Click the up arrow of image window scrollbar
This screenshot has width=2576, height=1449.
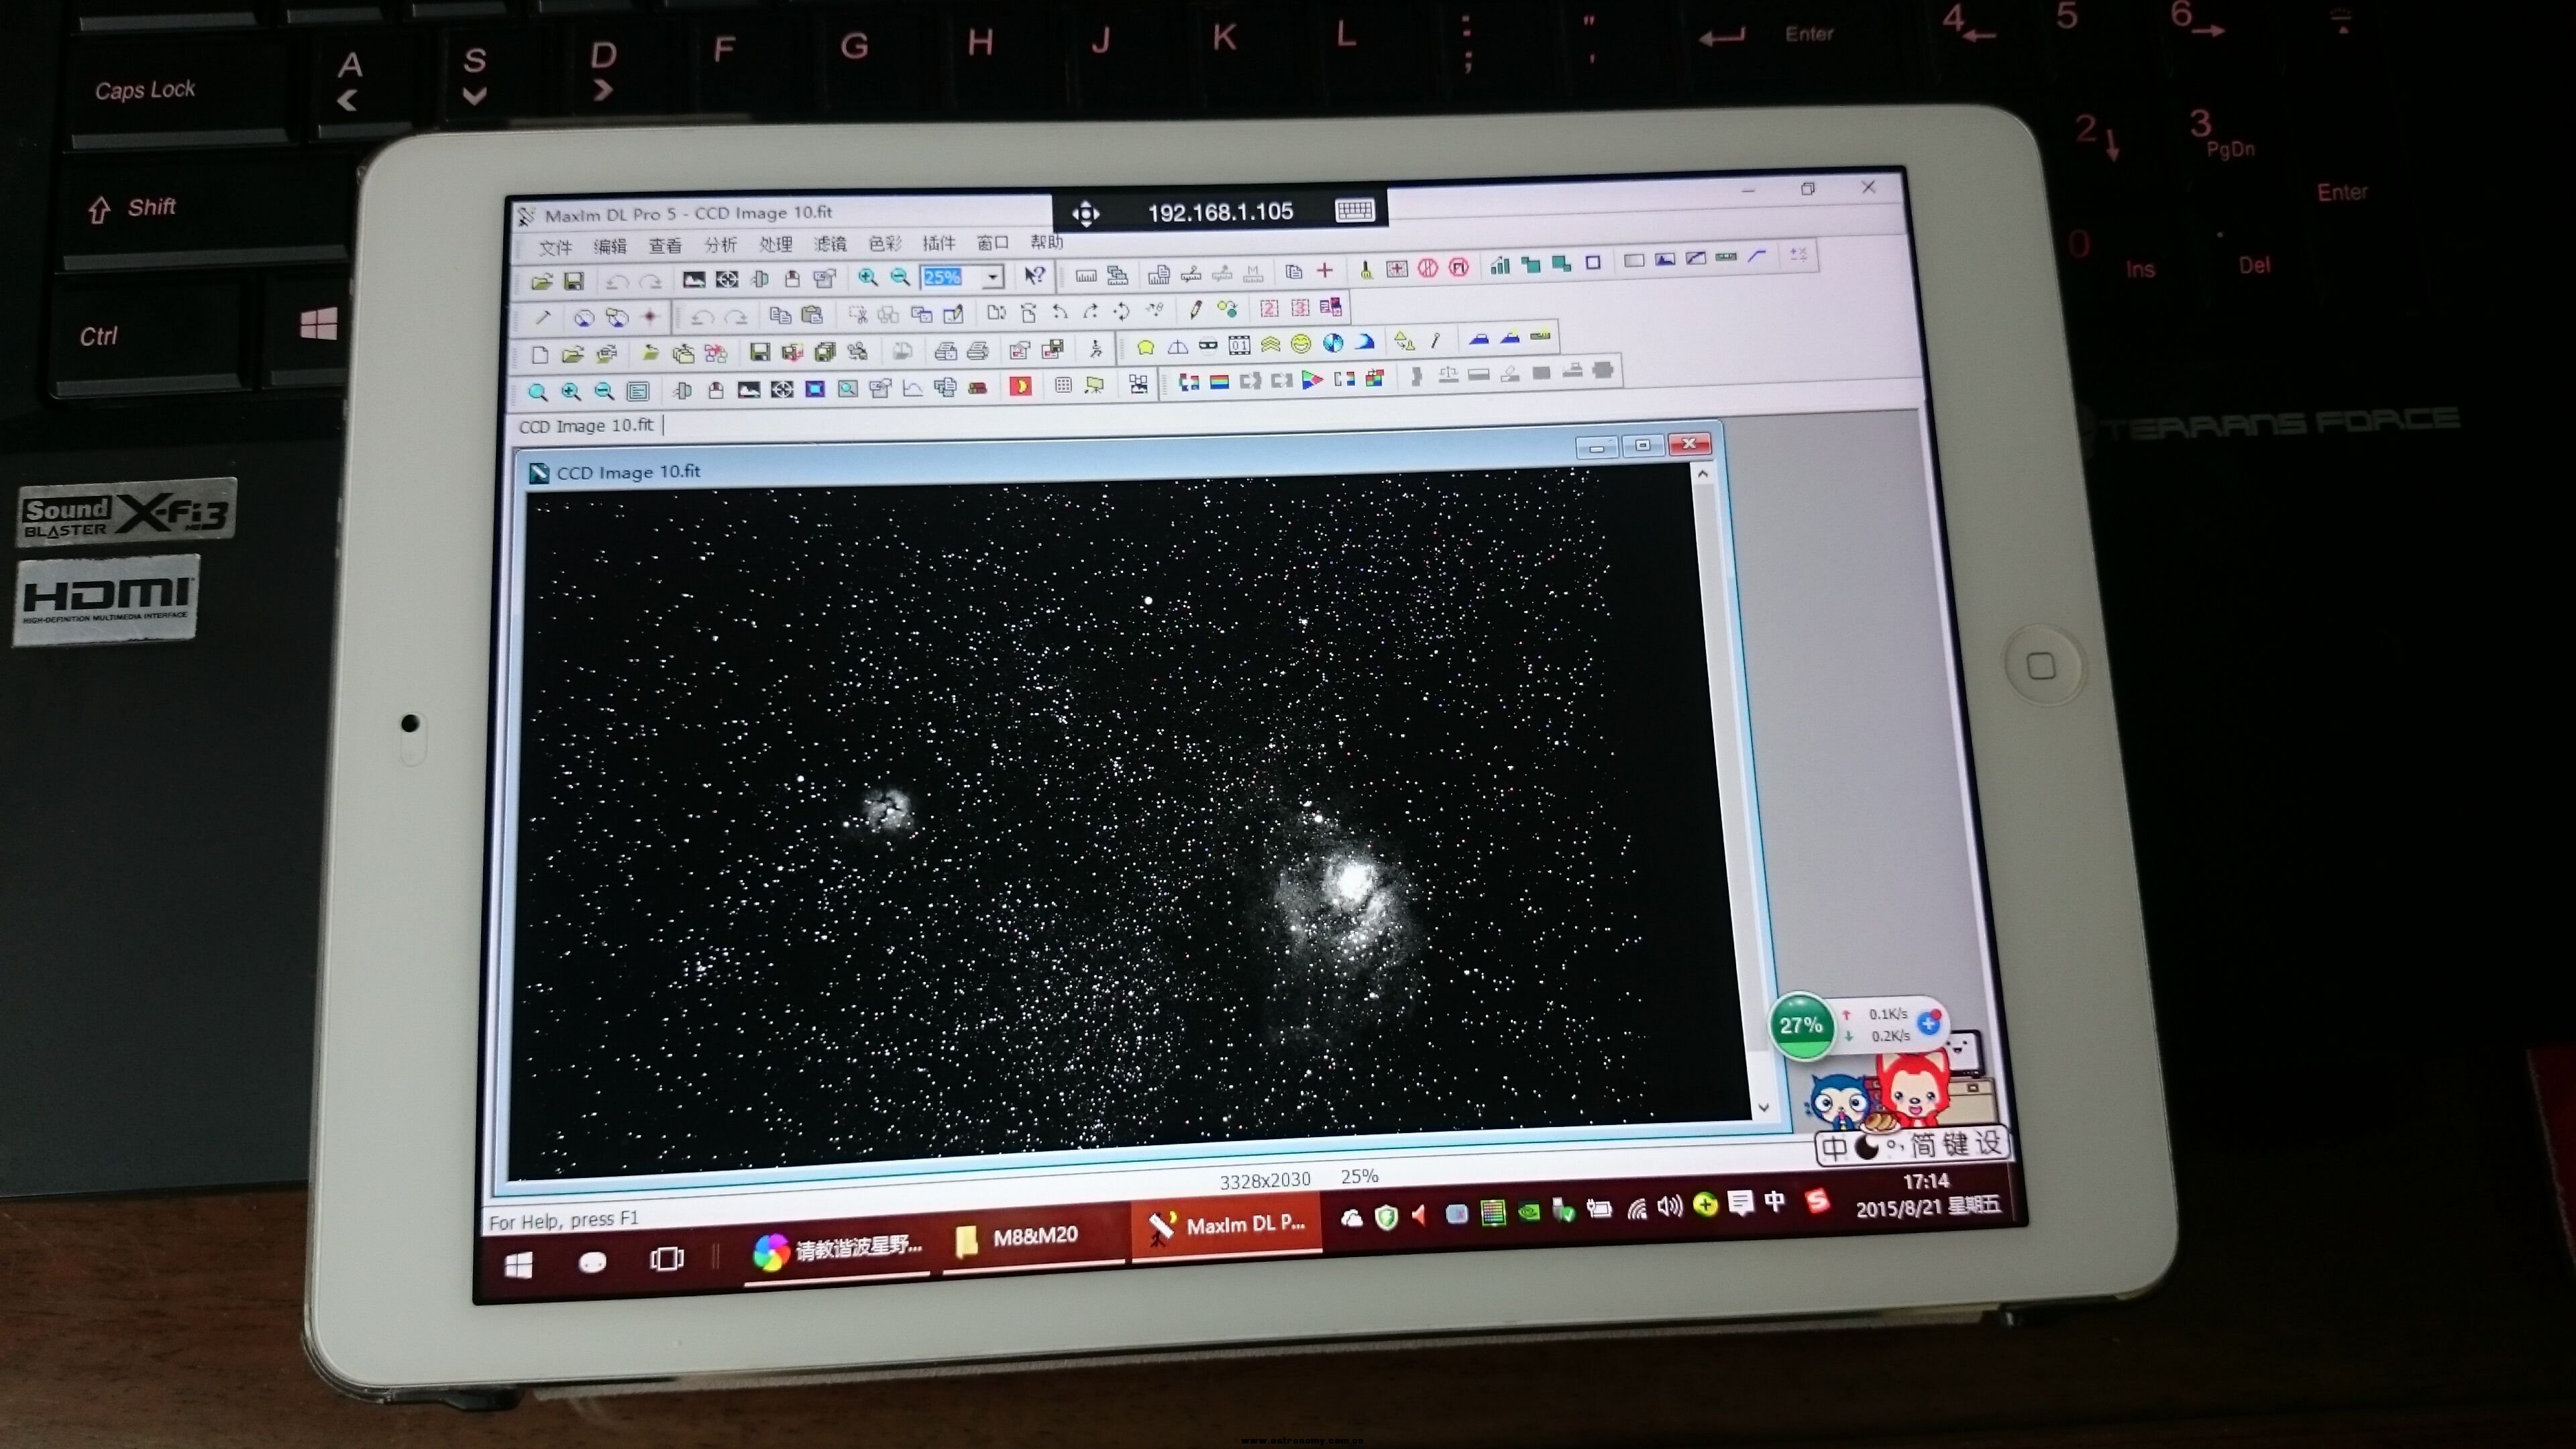1703,474
